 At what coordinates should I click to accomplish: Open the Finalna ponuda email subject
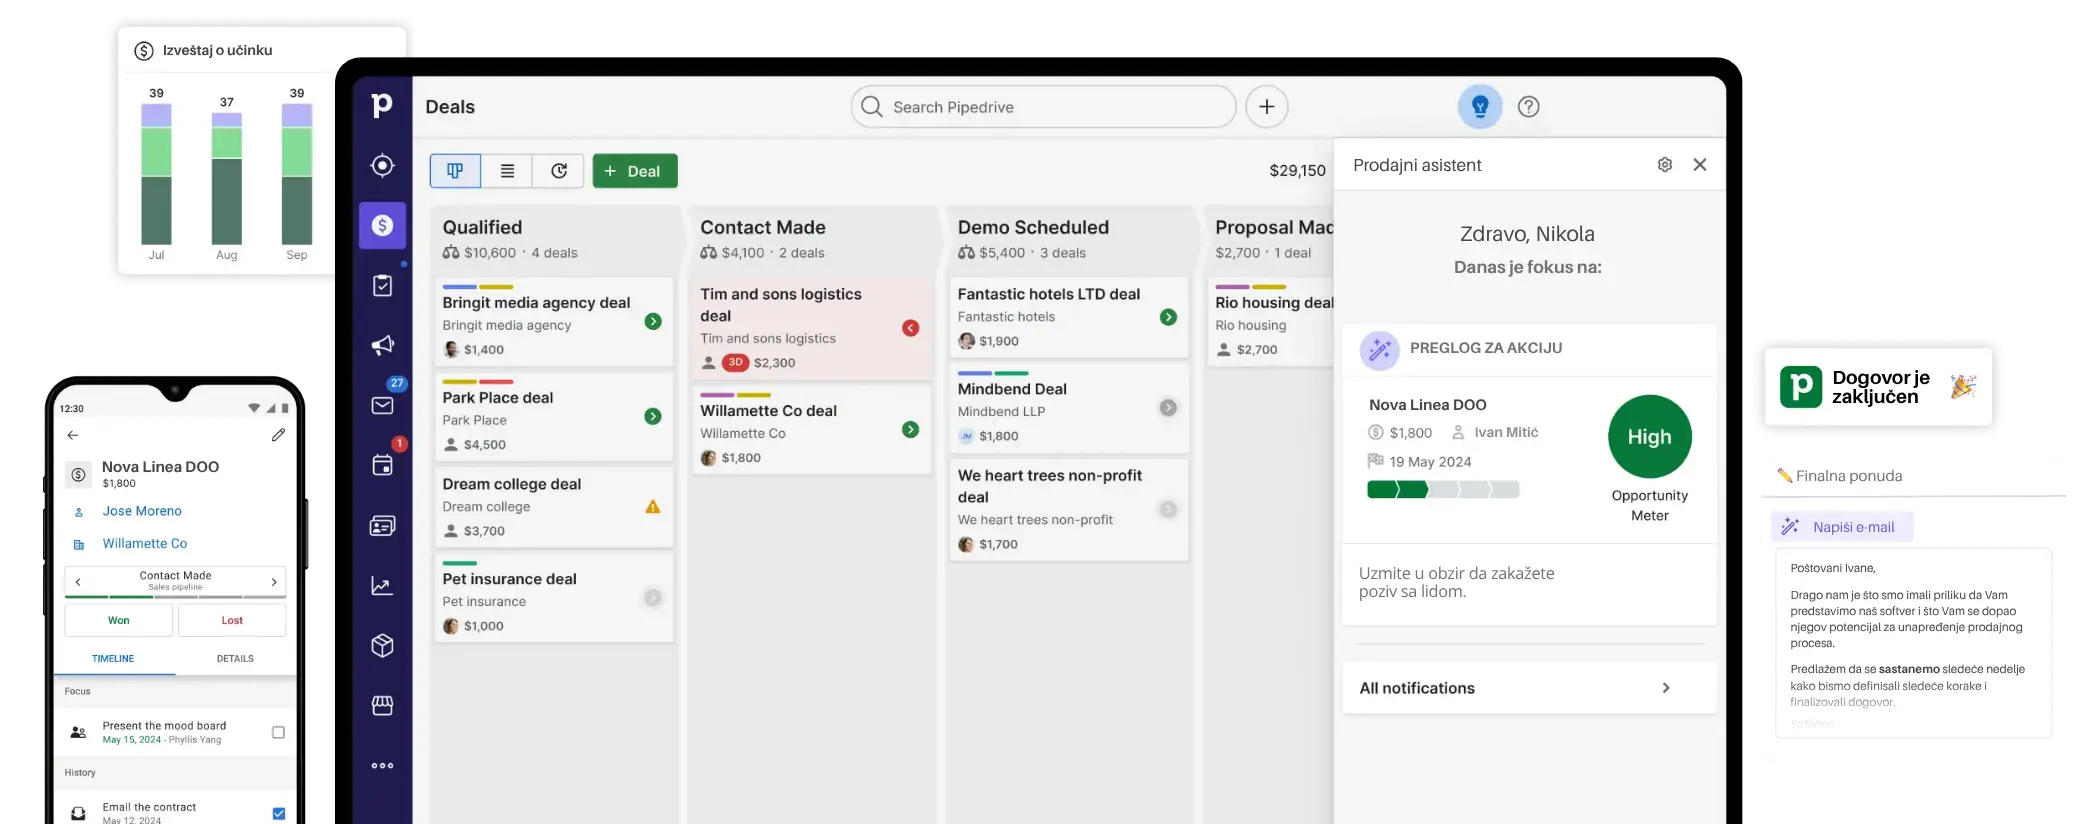click(x=1839, y=476)
